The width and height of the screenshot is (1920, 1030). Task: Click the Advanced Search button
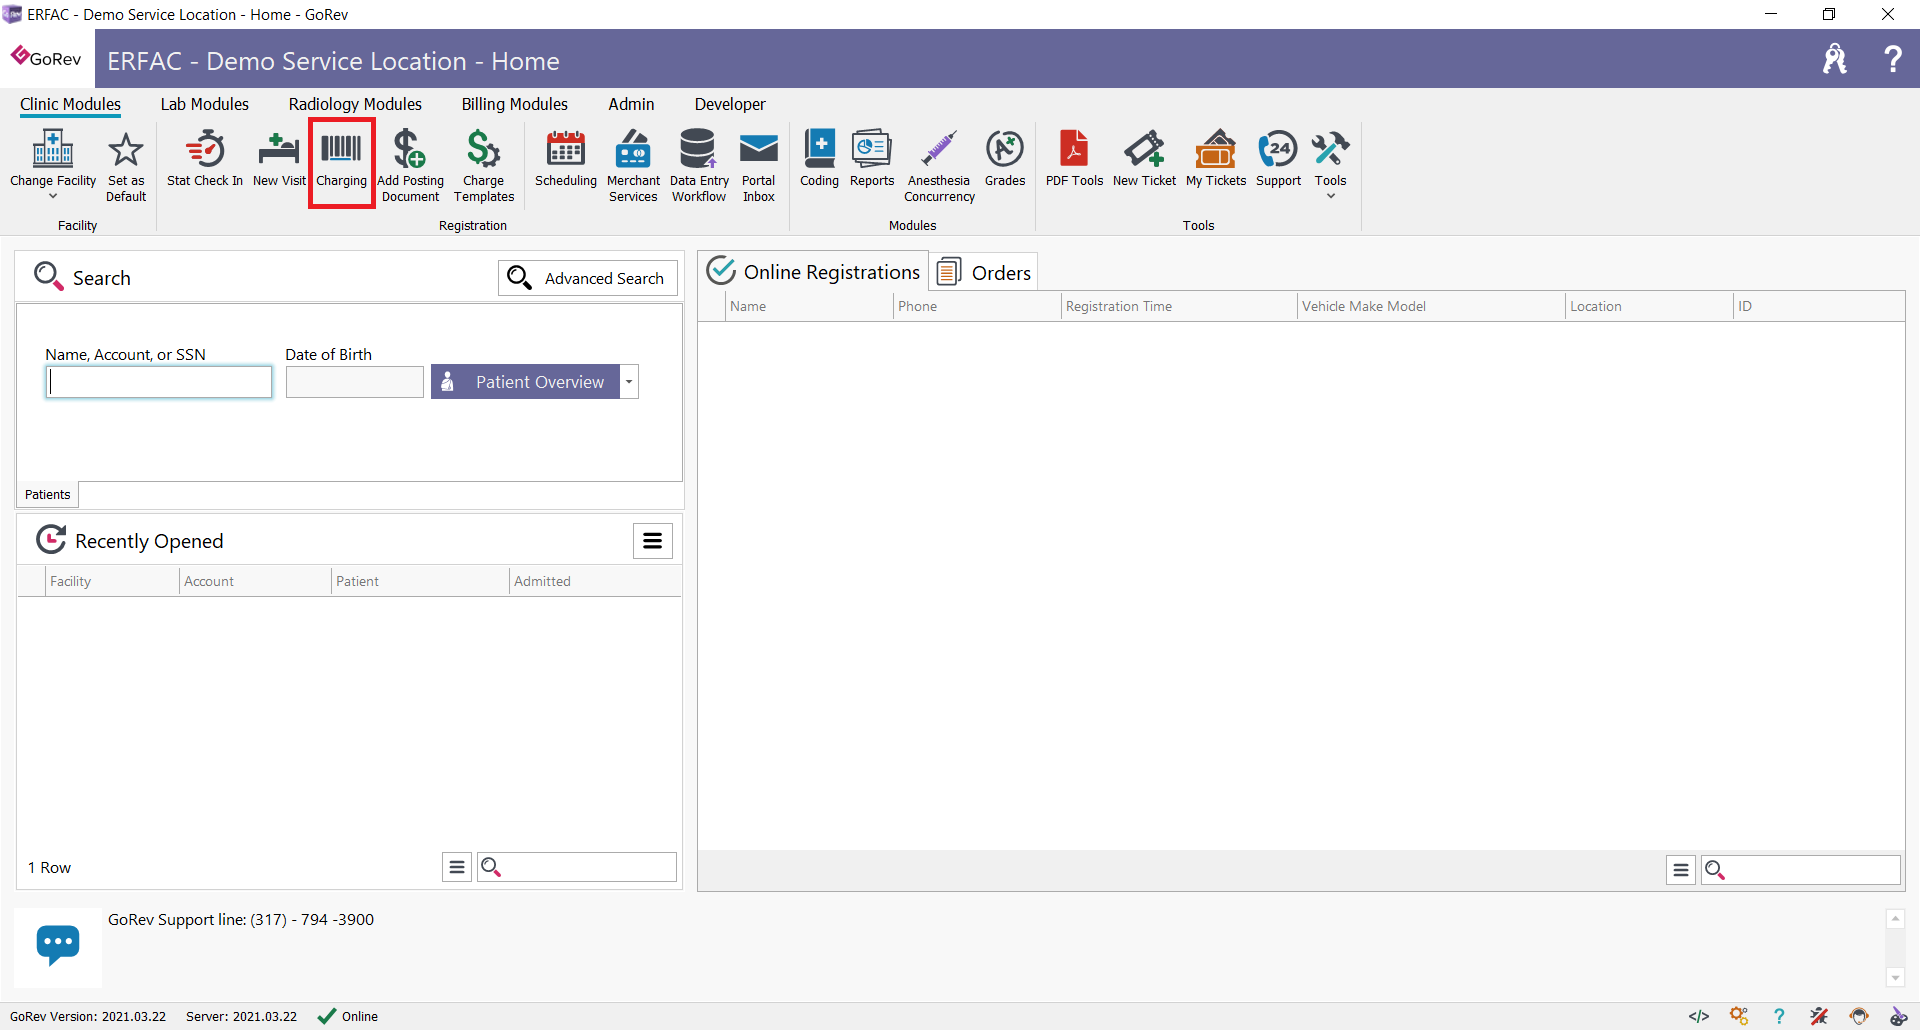click(588, 278)
